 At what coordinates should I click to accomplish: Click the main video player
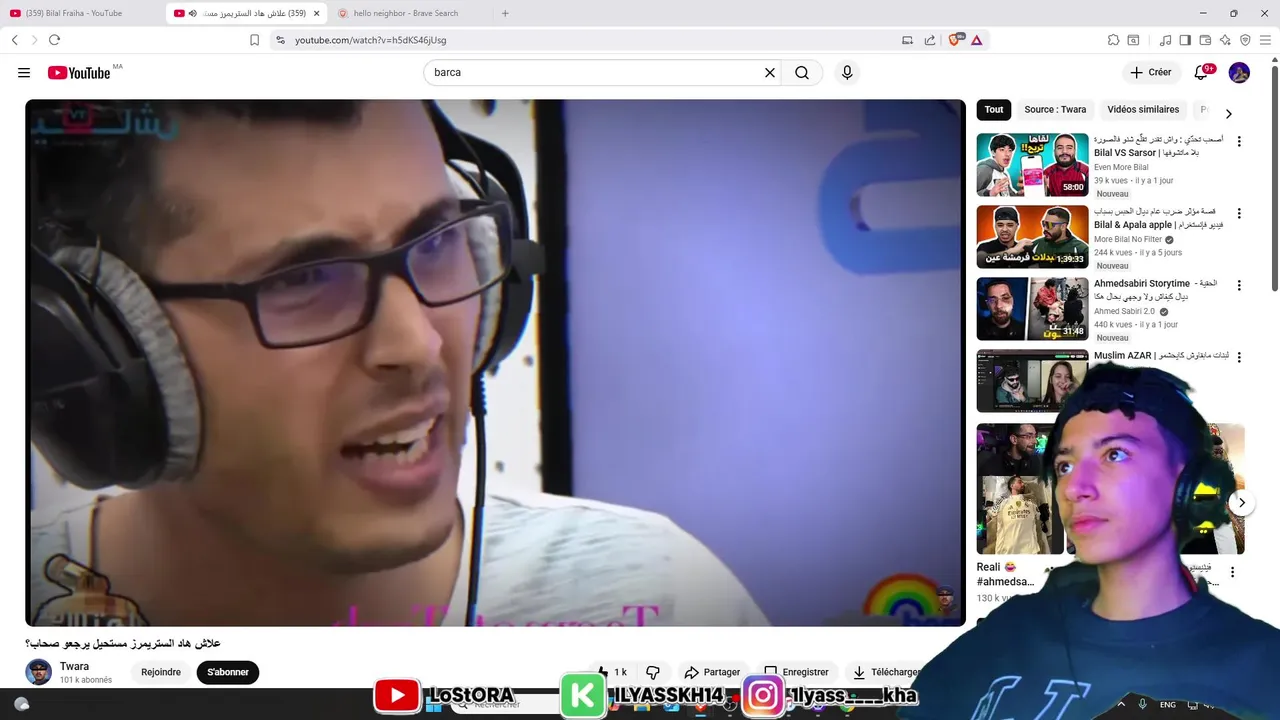point(495,363)
